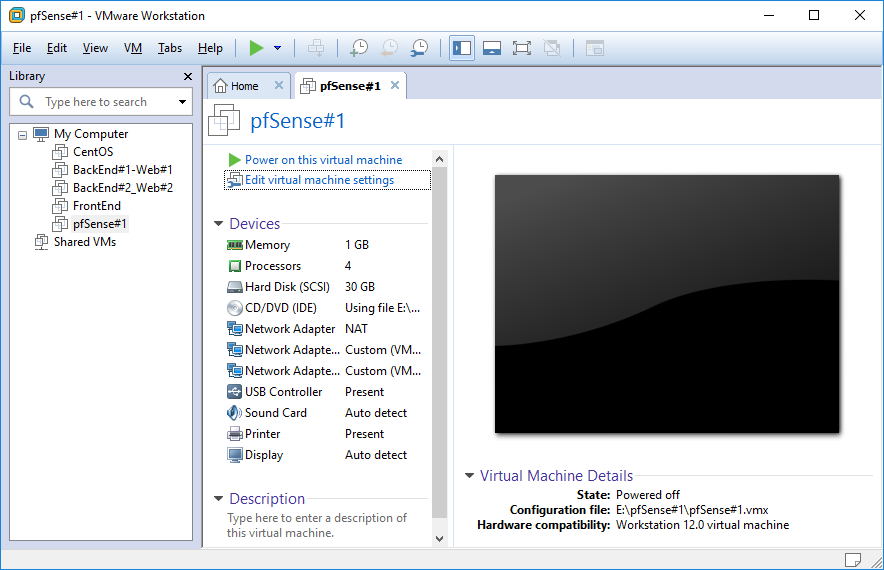884x570 pixels.
Task: Select the FrontEnd virtual machine
Action: (97, 206)
